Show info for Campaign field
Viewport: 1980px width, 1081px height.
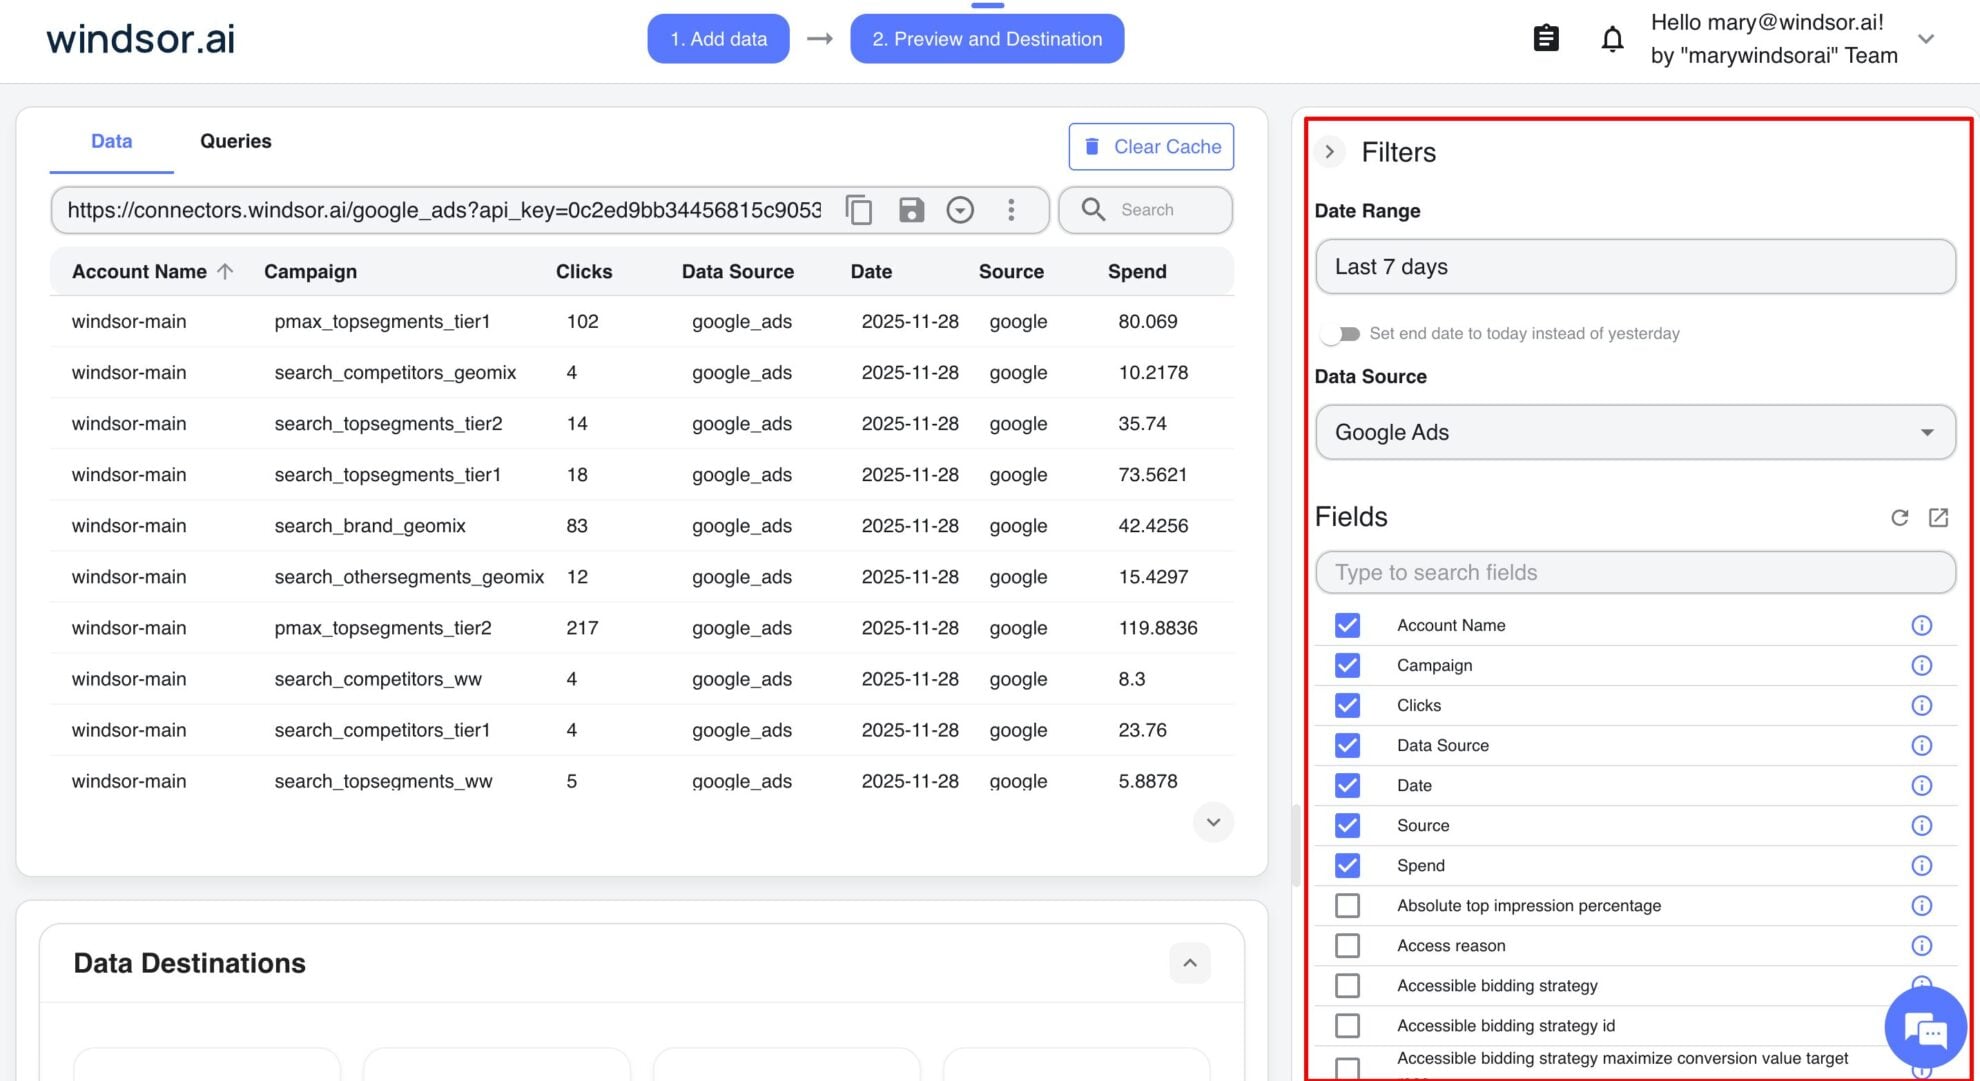(x=1921, y=665)
